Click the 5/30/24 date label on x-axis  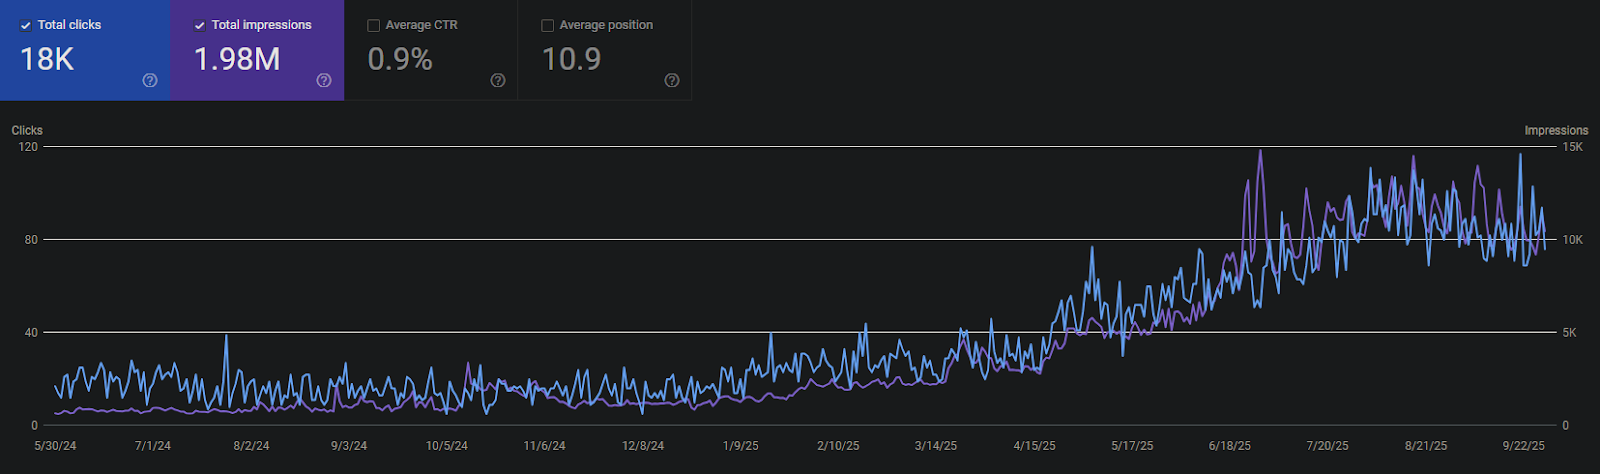point(54,446)
